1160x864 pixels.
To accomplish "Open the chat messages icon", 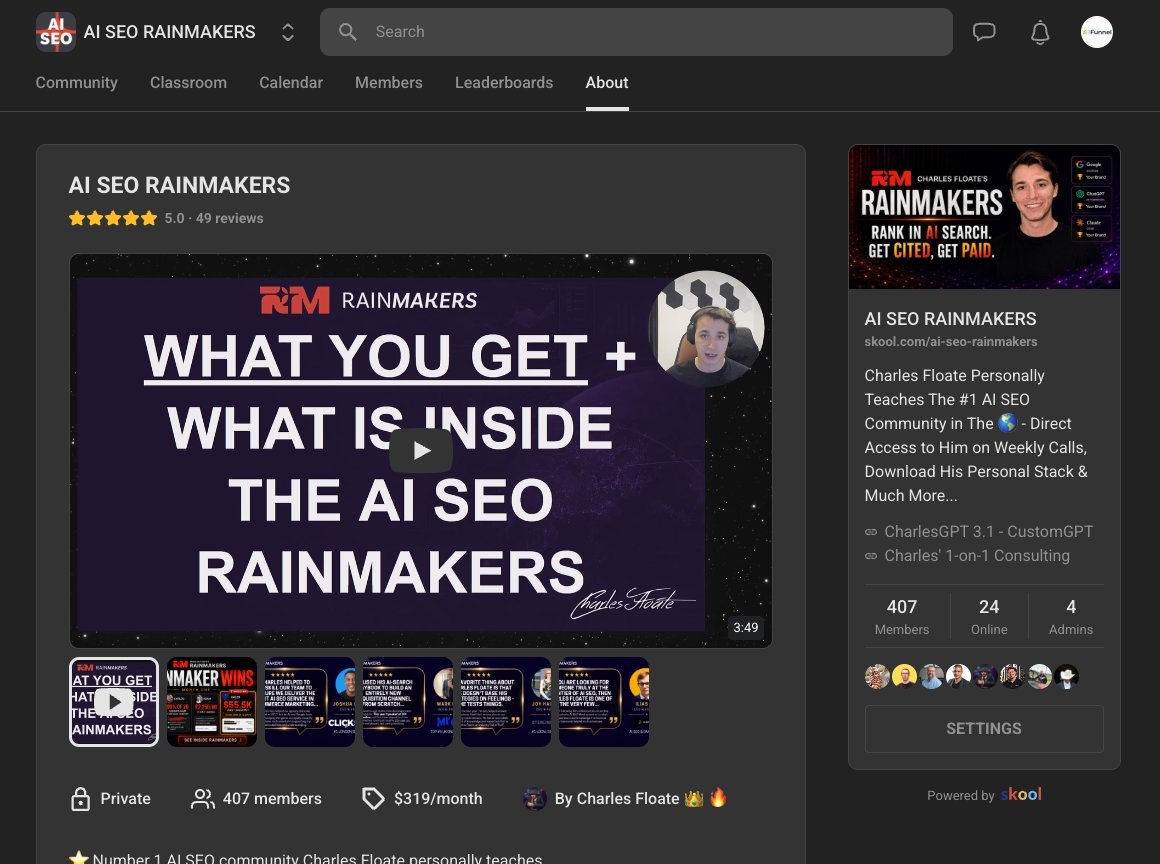I will [984, 32].
